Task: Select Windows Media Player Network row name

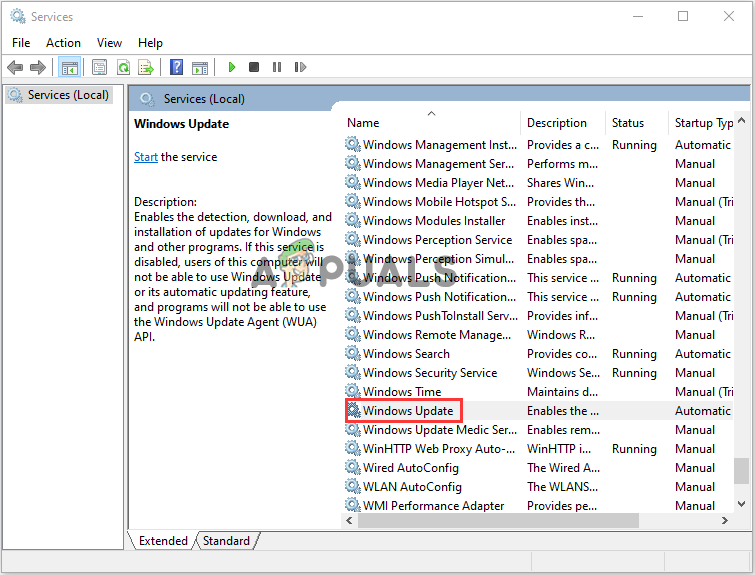Action: coord(438,183)
